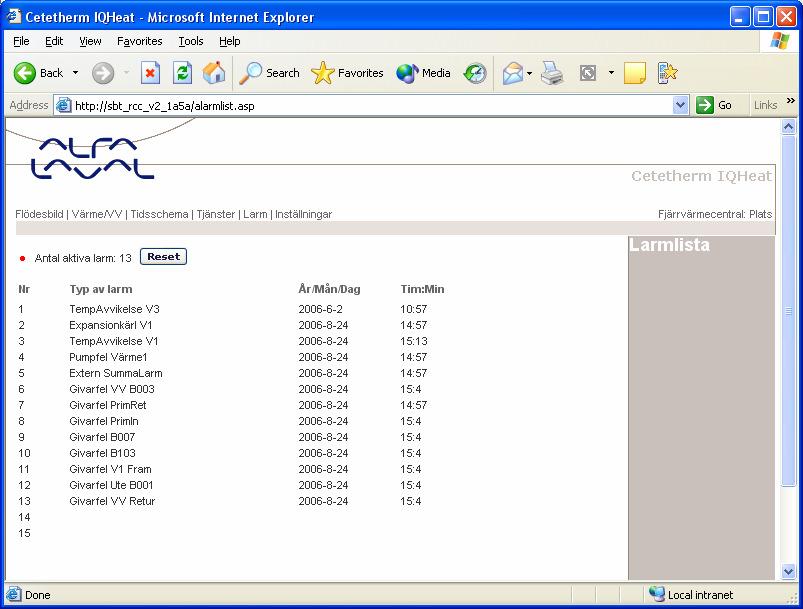Image resolution: width=803 pixels, height=609 pixels.
Task: Stop loading with the red X icon
Action: (150, 73)
